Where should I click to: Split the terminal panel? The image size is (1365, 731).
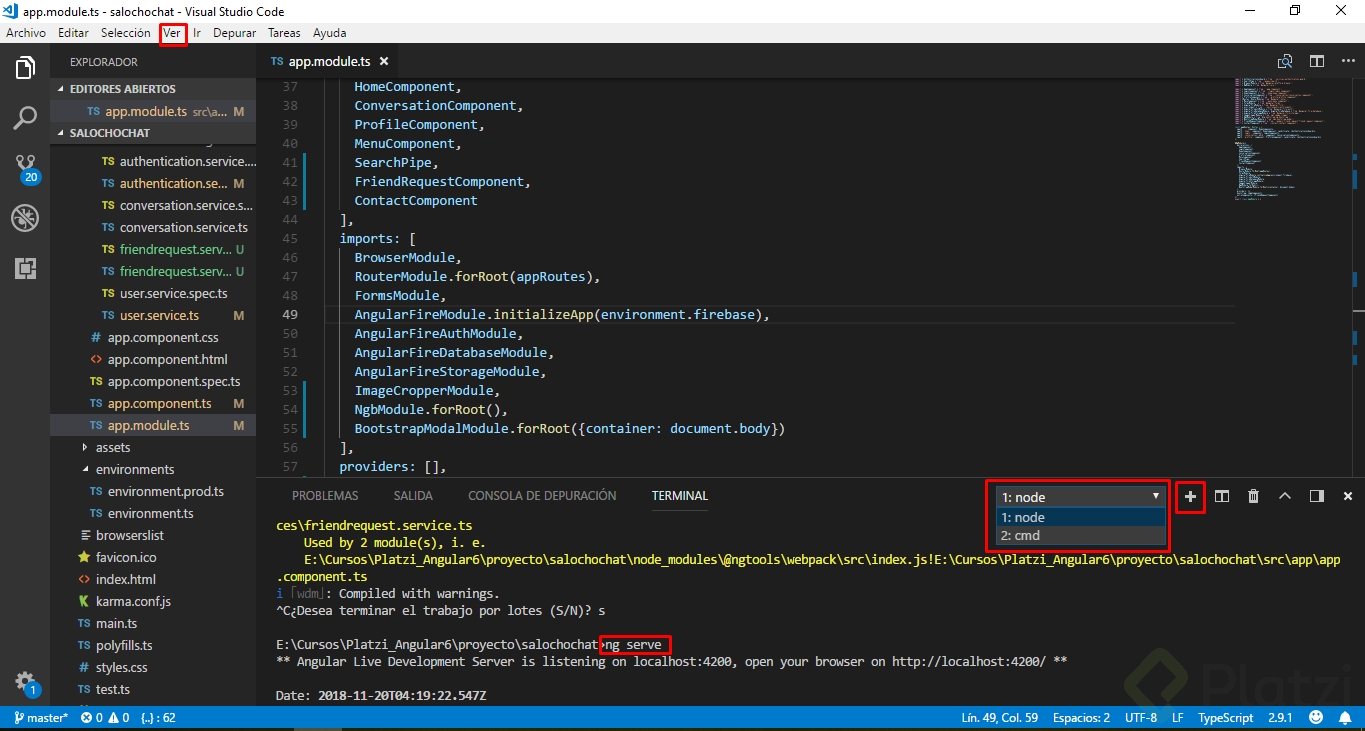point(1221,496)
